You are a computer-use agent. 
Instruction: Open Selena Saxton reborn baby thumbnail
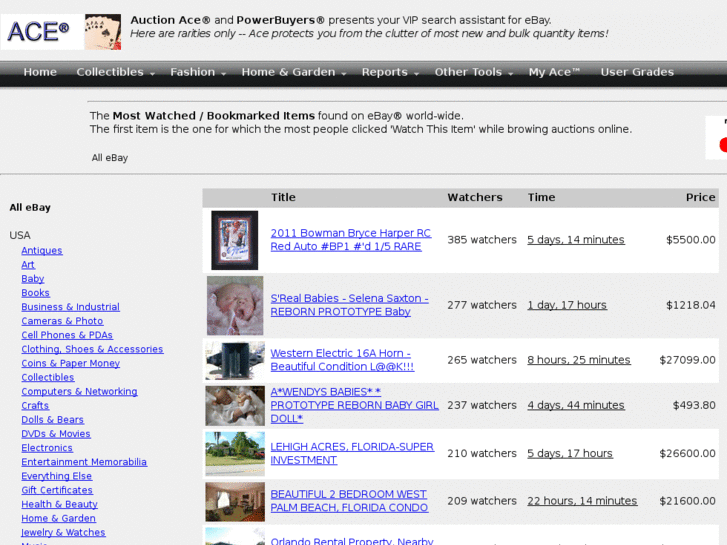235,306
